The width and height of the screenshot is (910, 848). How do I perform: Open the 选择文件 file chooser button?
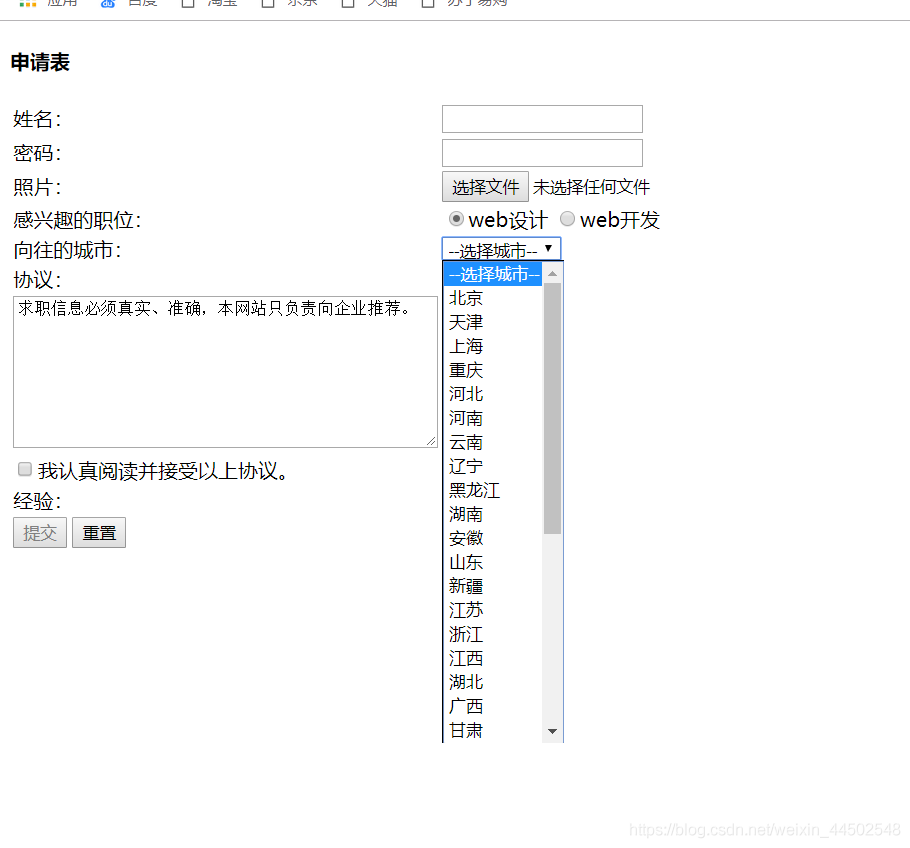(485, 187)
